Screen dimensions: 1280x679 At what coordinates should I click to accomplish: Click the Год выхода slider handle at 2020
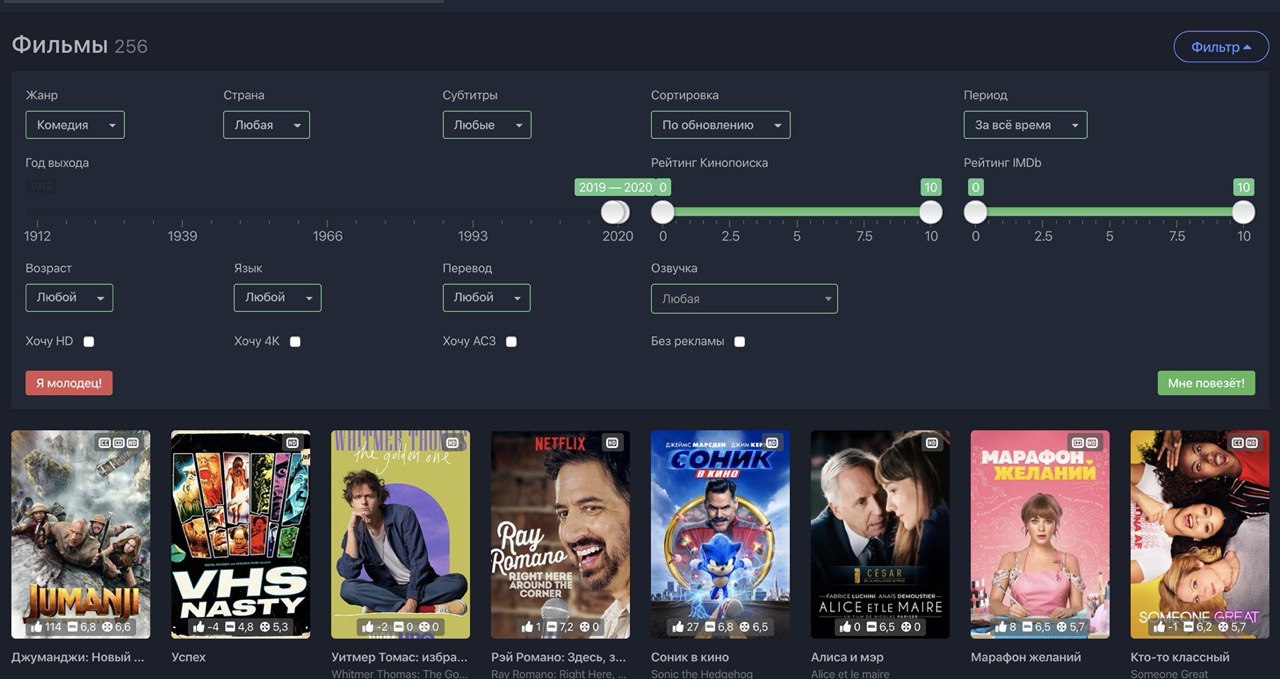[x=618, y=212]
